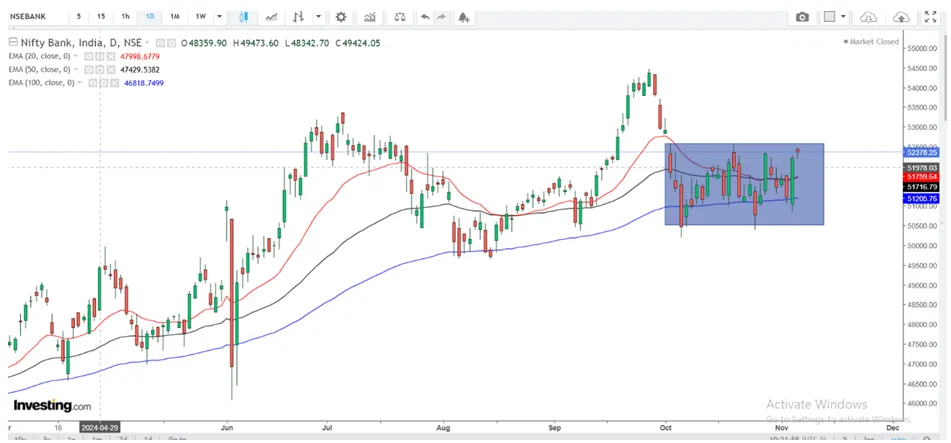The height and width of the screenshot is (443, 951).
Task: Open the EMA (100, close, 0) dropdown arrow
Action: pyautogui.click(x=79, y=83)
